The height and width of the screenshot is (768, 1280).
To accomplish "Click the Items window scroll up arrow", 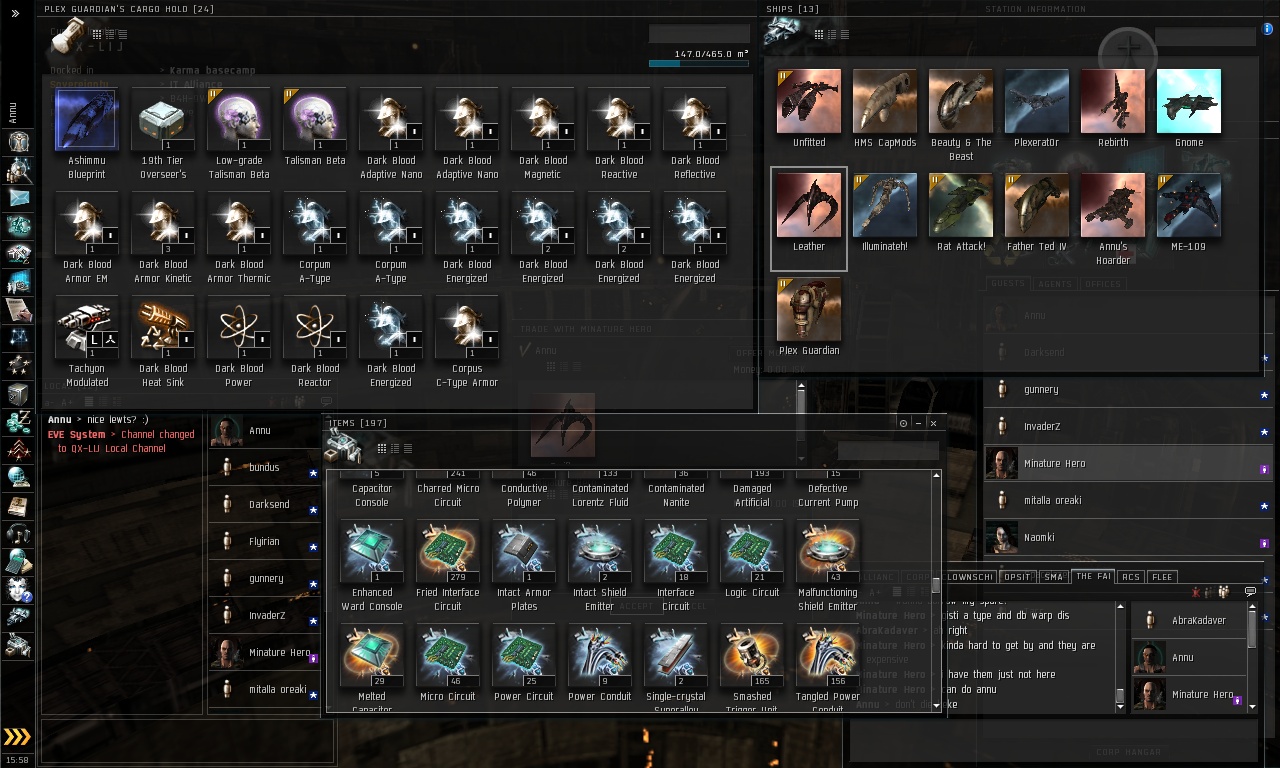I will (x=937, y=474).
